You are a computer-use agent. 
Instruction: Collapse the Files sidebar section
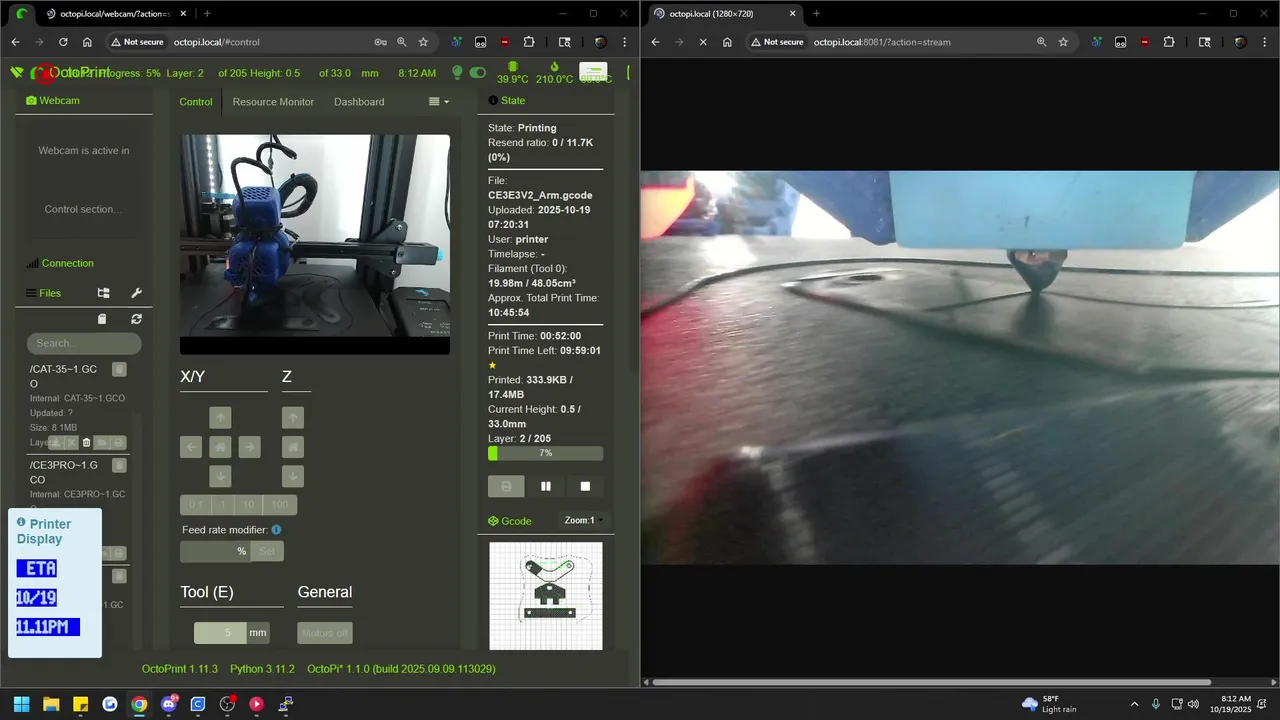tap(43, 293)
